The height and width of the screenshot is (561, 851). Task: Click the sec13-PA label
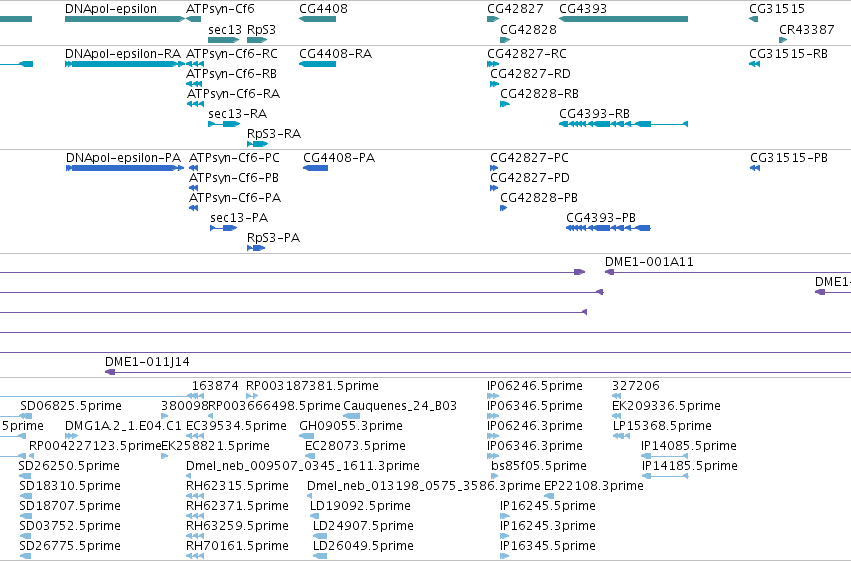click(239, 218)
